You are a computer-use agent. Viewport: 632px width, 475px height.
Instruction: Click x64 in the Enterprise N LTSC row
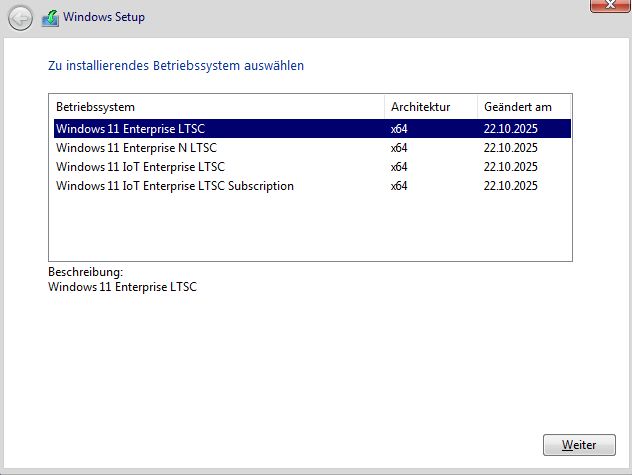click(x=399, y=148)
